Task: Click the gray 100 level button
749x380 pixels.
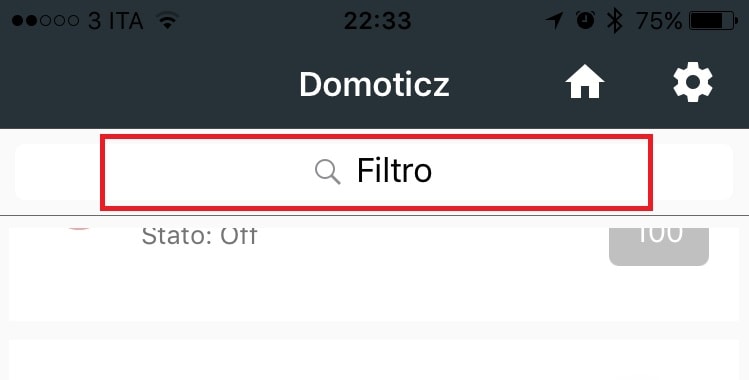Action: pos(659,246)
